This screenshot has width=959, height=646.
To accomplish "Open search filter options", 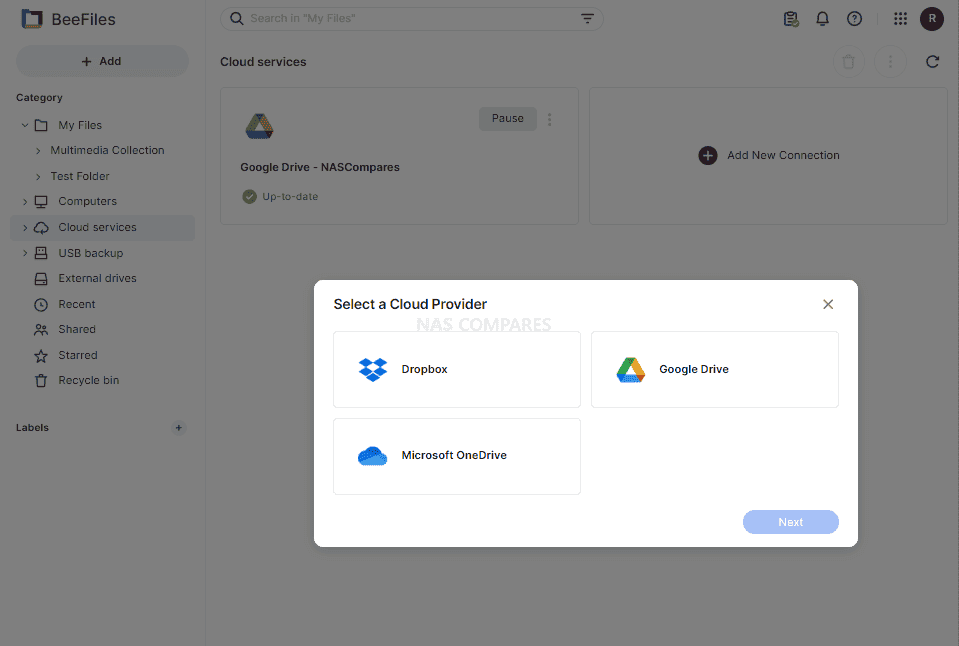I will point(587,18).
